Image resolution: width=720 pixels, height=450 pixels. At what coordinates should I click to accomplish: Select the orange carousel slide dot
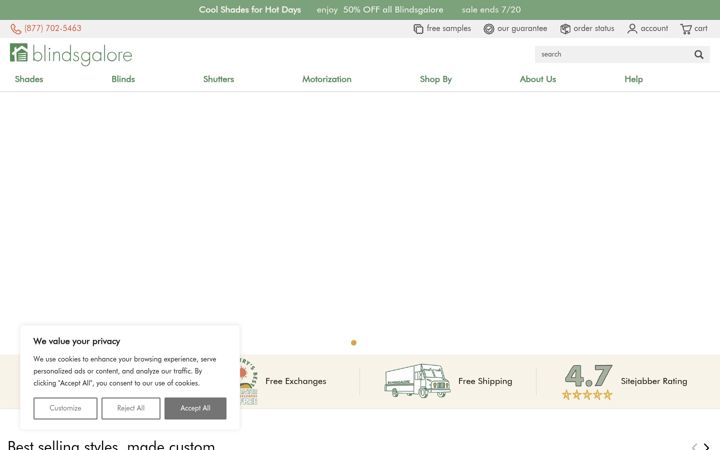(x=354, y=343)
